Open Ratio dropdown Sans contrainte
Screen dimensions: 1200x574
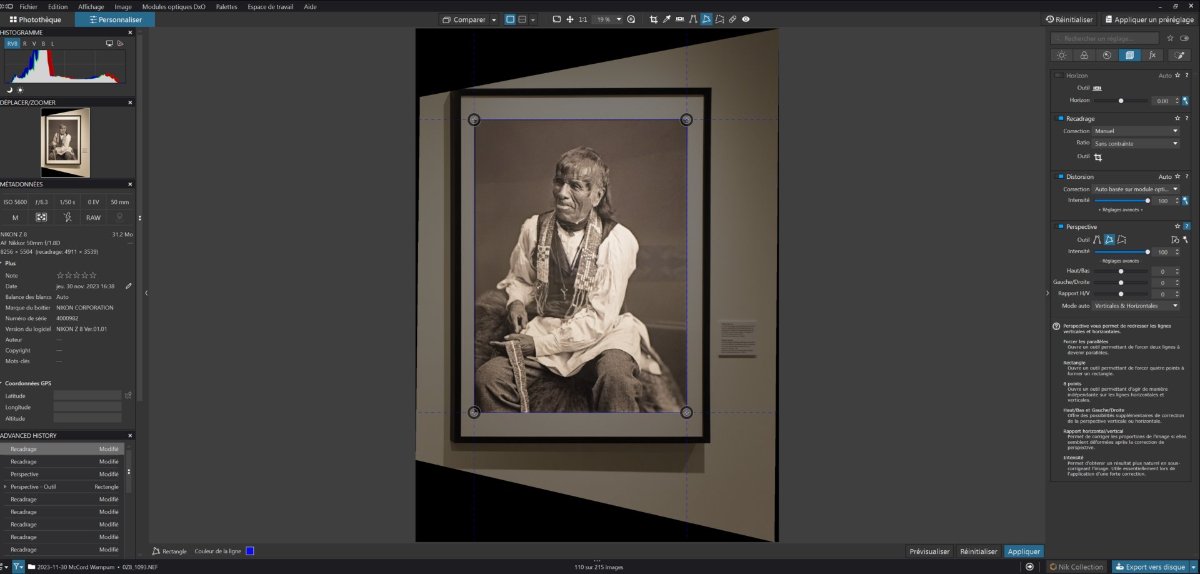(1136, 143)
